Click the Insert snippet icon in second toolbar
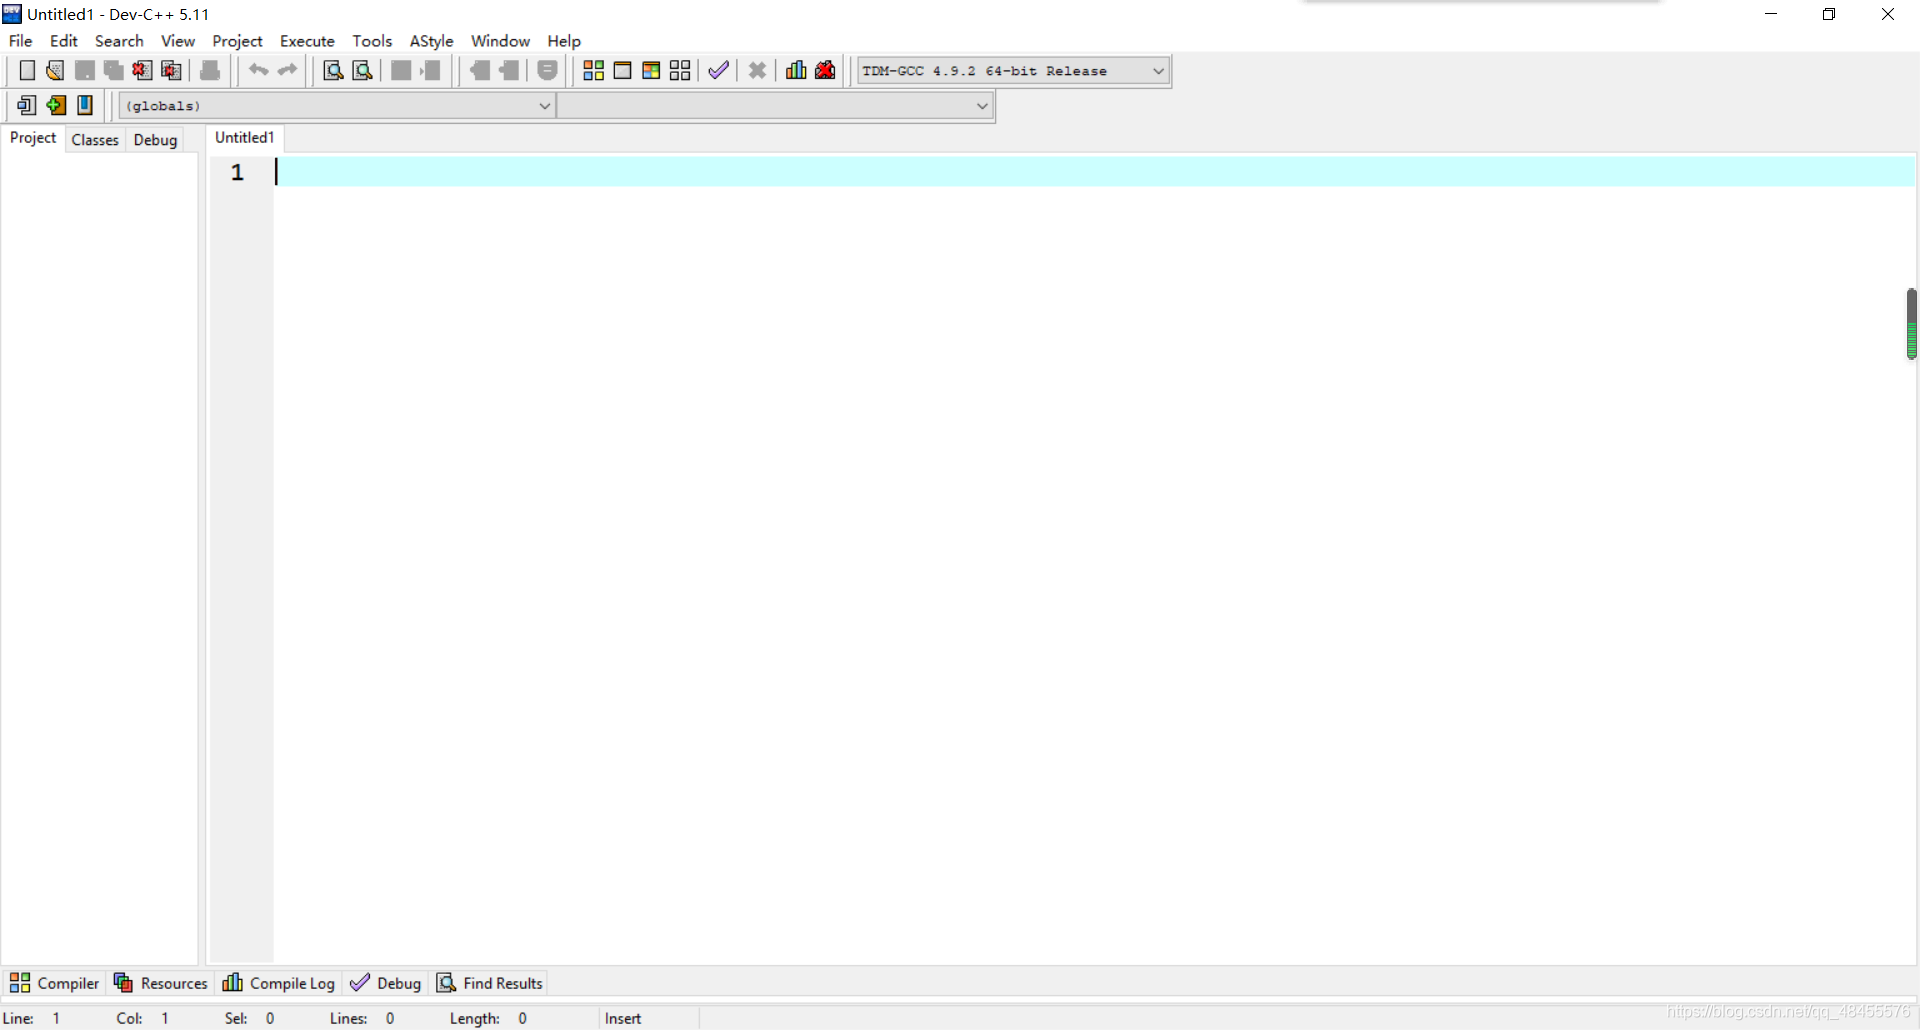 pos(27,105)
